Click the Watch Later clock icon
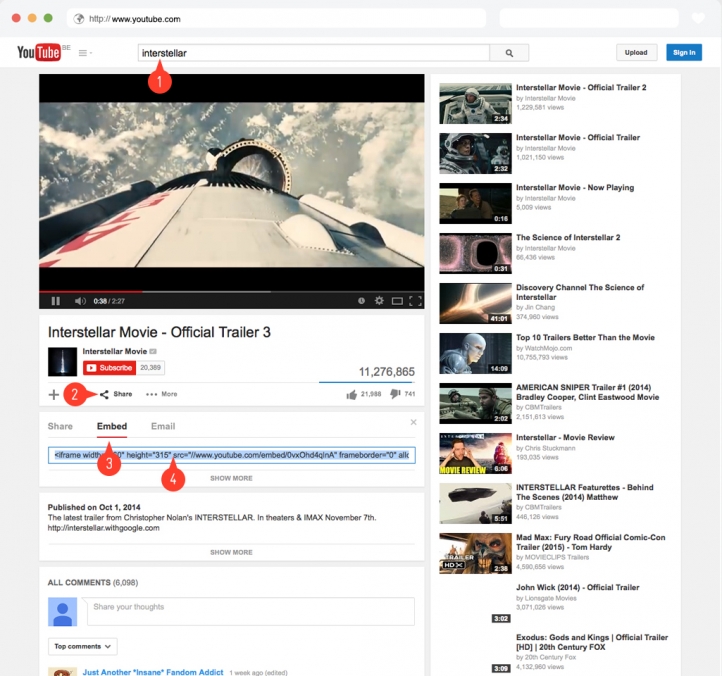This screenshot has height=676, width=722. 361,301
